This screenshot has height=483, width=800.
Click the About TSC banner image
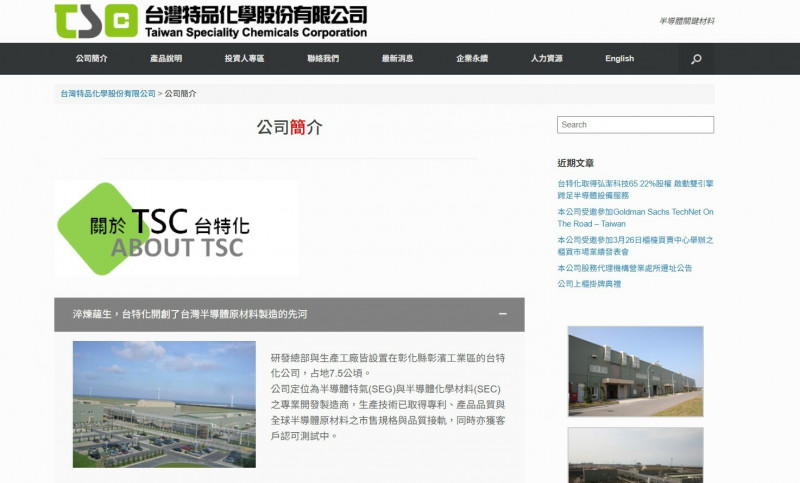(177, 228)
